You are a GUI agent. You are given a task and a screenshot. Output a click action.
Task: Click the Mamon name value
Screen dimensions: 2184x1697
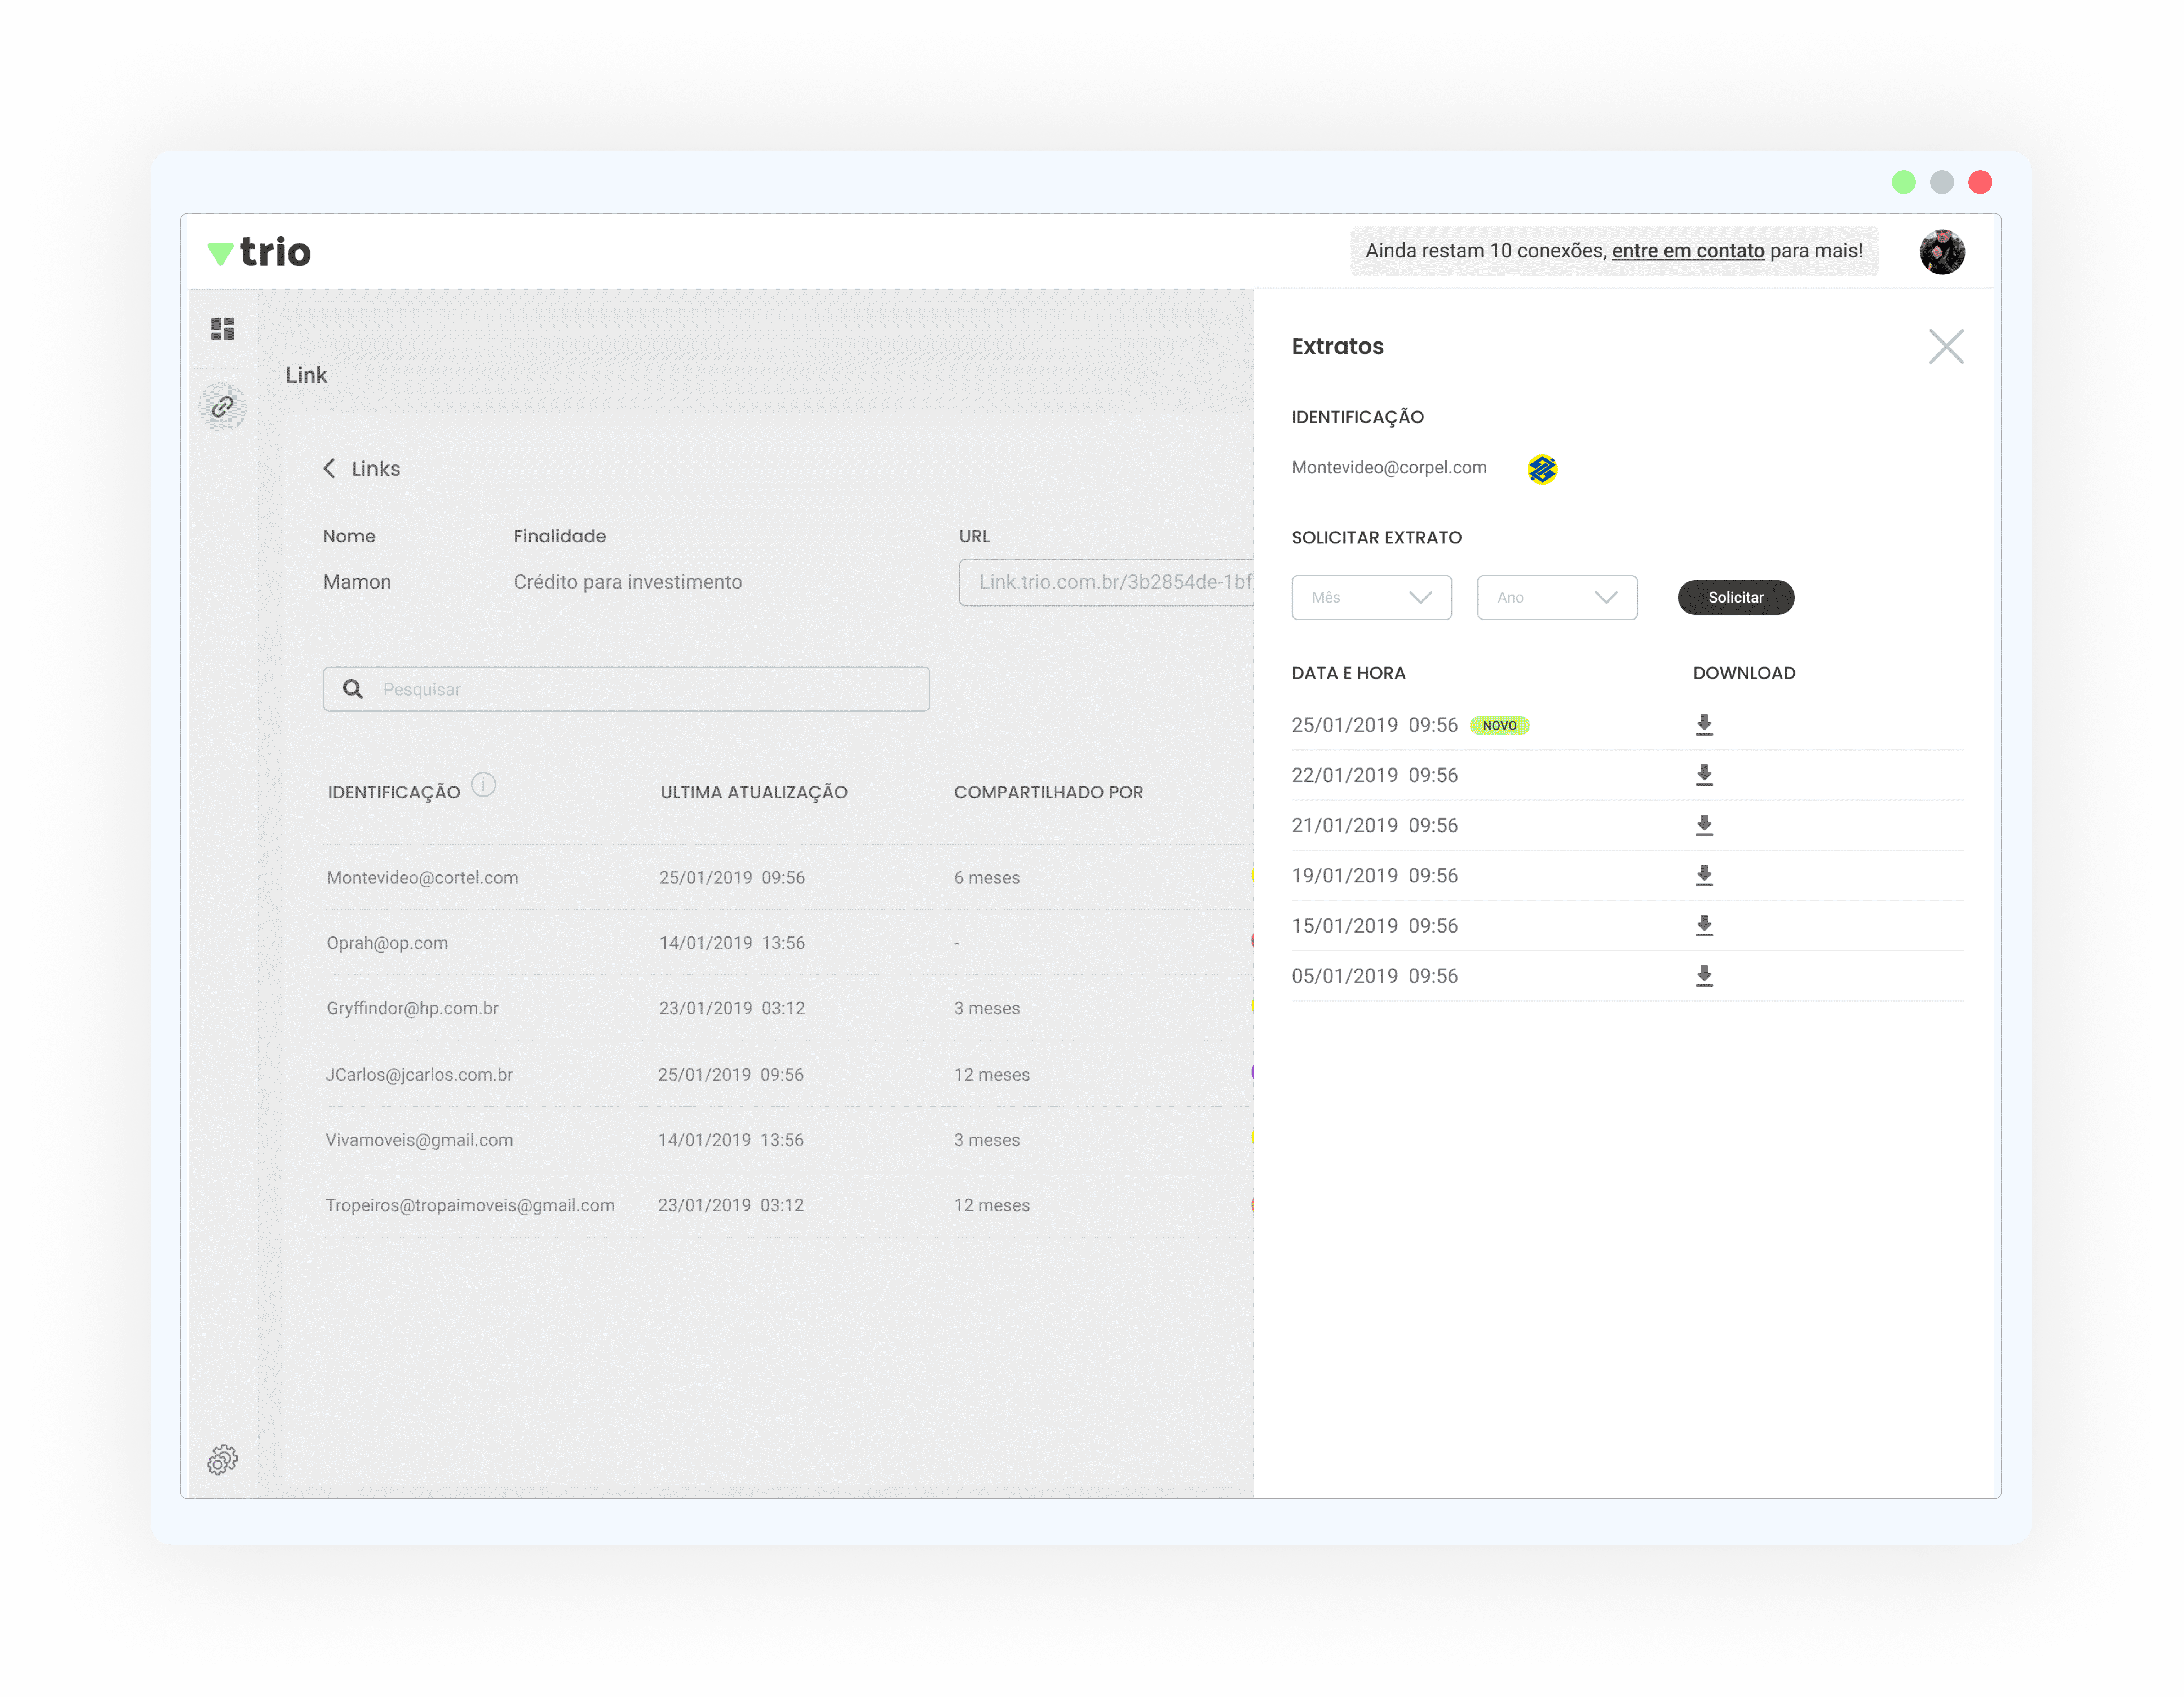click(x=357, y=582)
